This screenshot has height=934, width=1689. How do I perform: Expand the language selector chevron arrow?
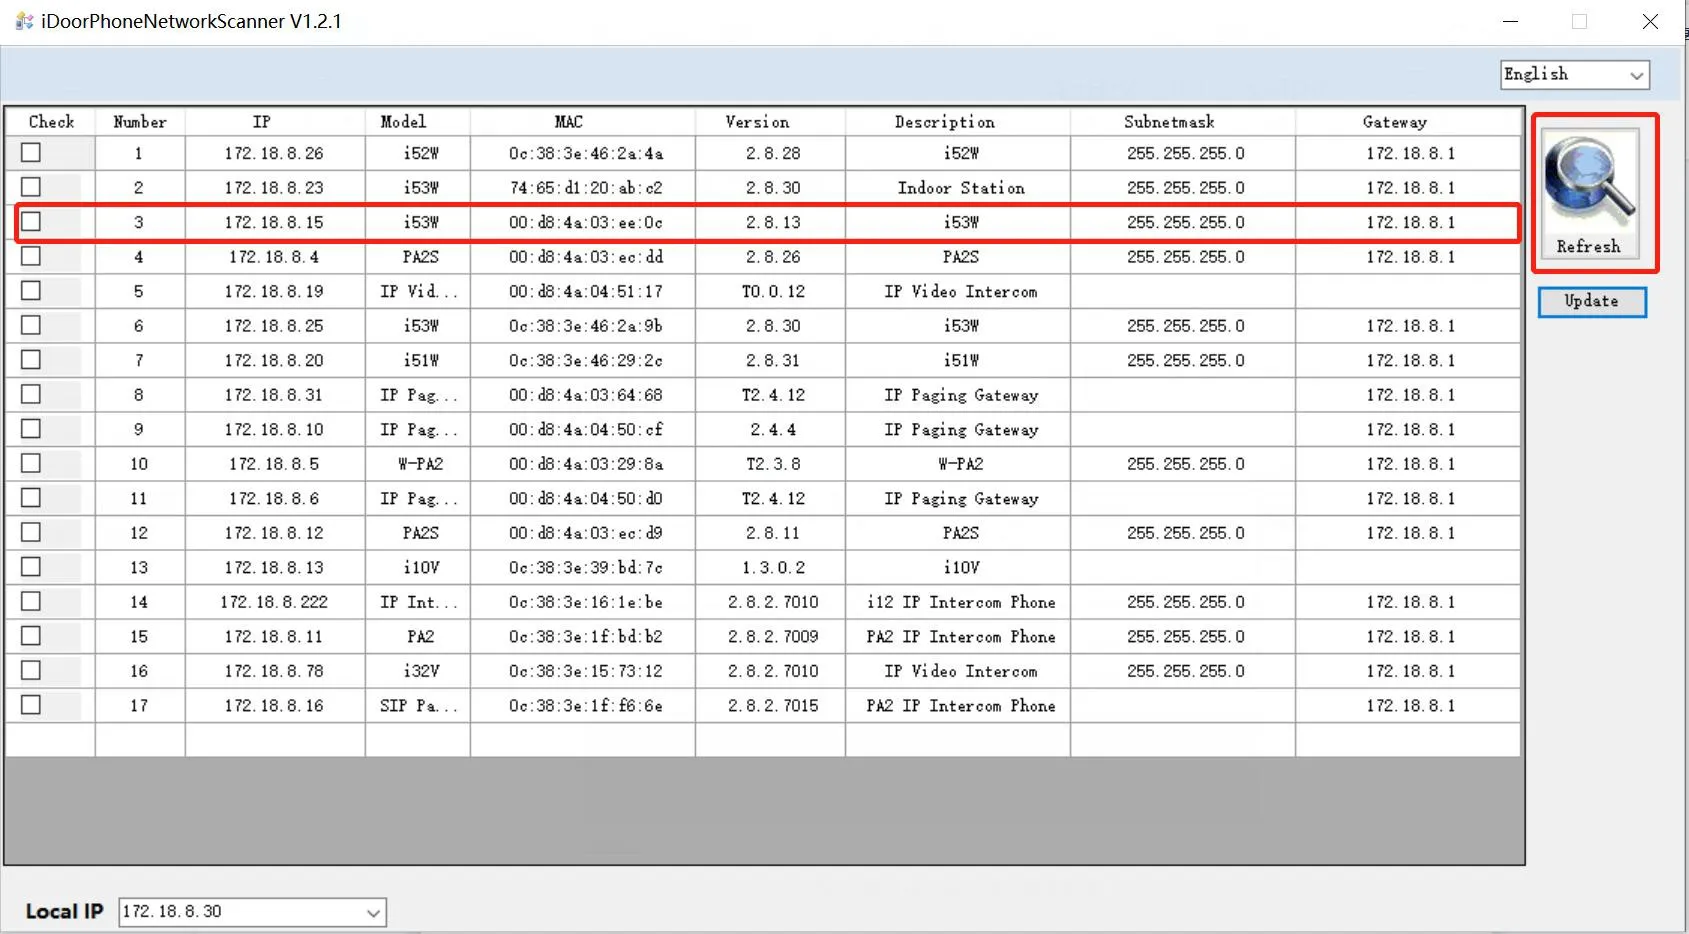pos(1637,74)
